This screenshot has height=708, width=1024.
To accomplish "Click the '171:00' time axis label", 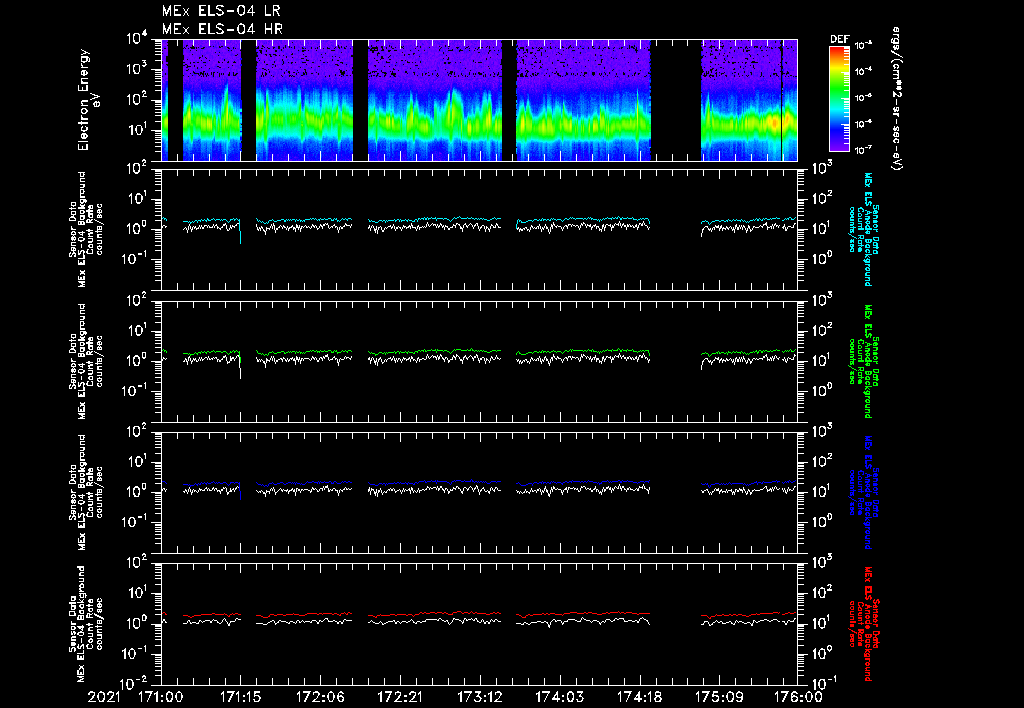I will point(161,697).
